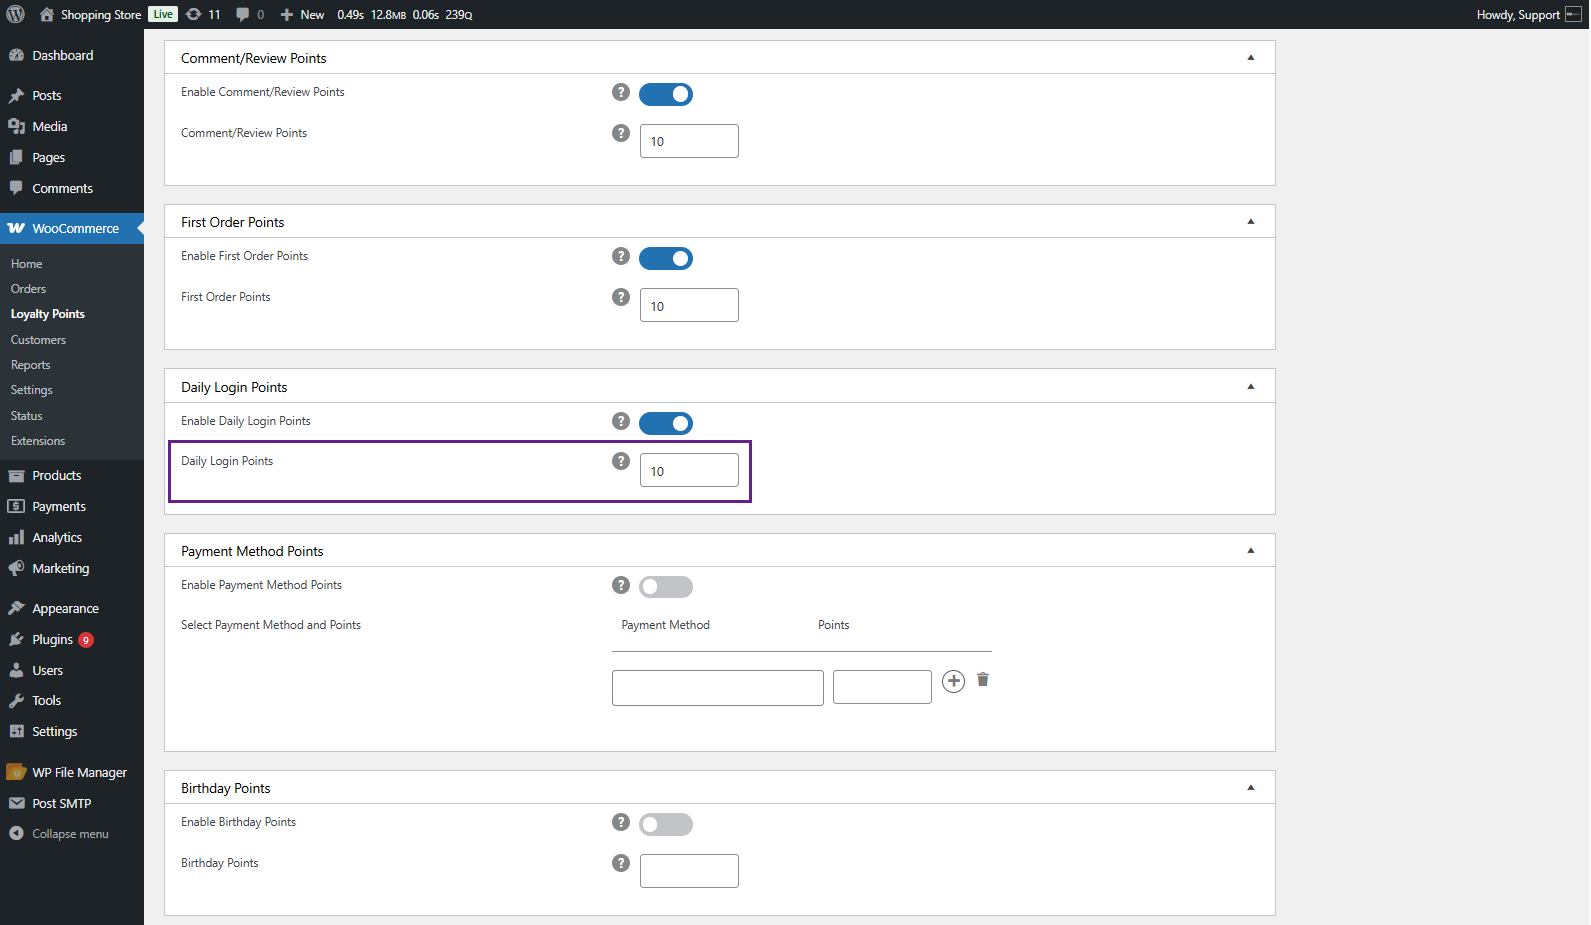Click help icon beside First Order Points field
The width and height of the screenshot is (1591, 925).
621,297
